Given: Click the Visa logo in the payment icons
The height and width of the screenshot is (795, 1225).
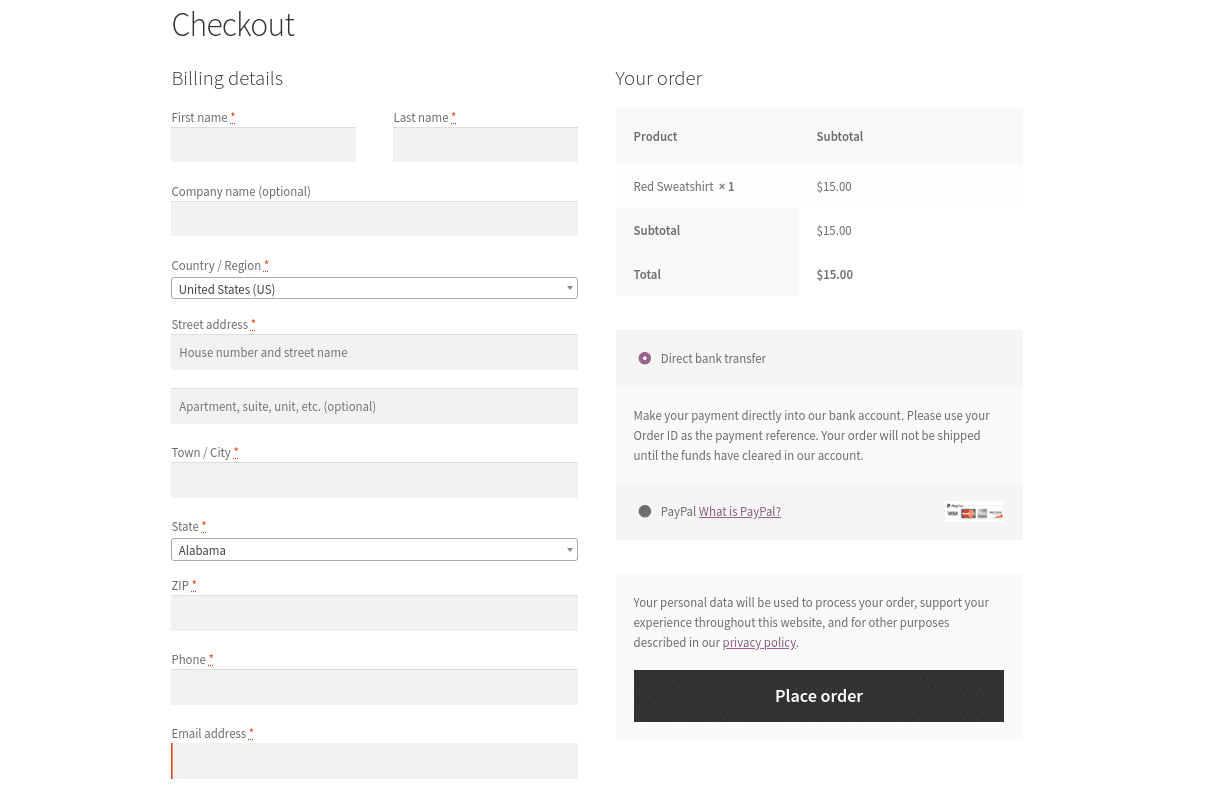Looking at the screenshot, I should [952, 513].
